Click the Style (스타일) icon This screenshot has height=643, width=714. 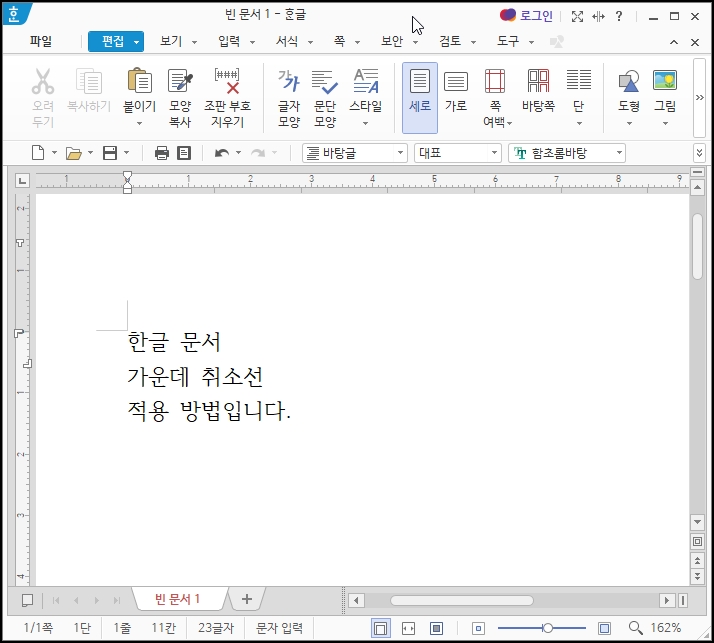point(366,81)
